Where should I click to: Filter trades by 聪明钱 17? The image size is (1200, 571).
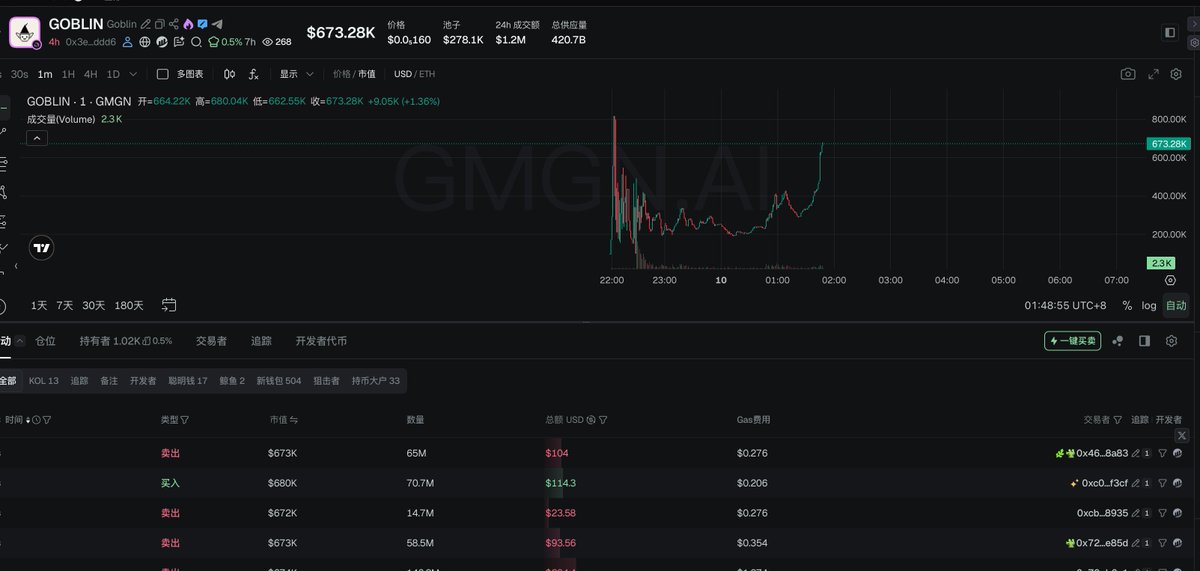tap(188, 381)
